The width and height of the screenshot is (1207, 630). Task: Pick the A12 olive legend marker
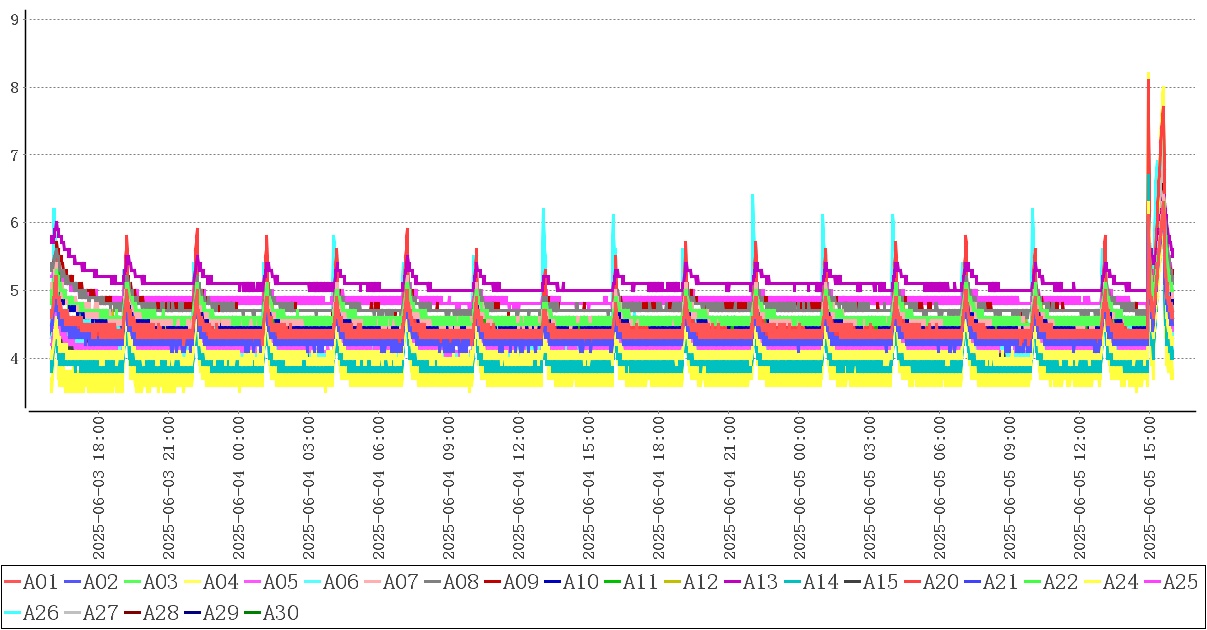[x=672, y=582]
